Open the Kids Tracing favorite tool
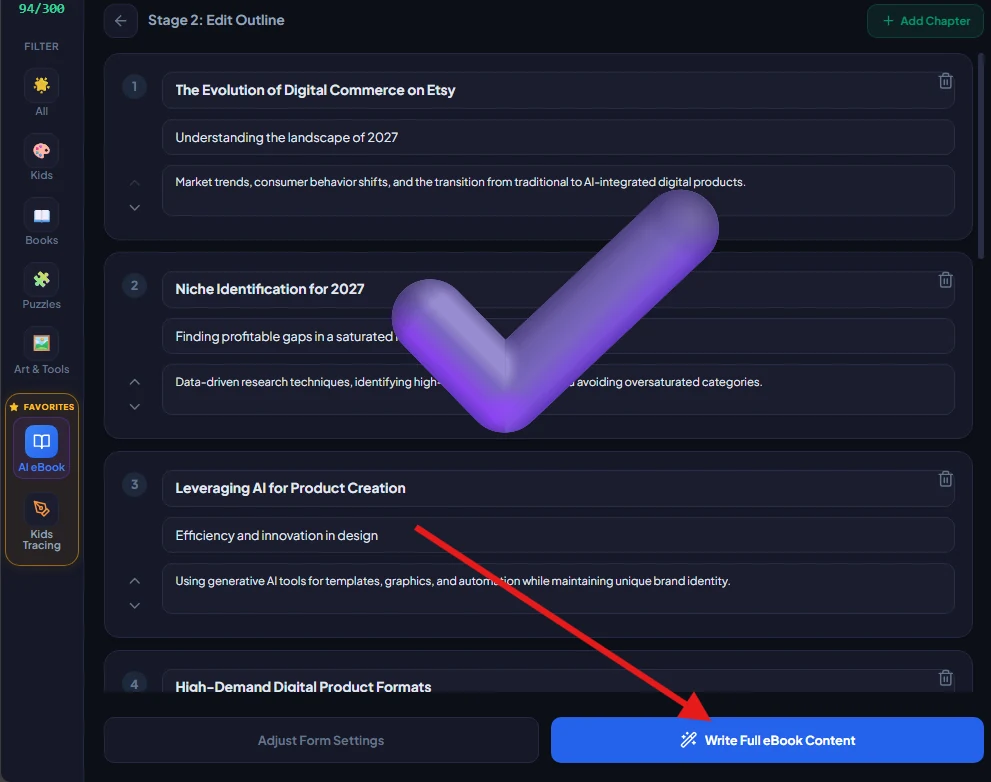991x782 pixels. click(x=42, y=522)
